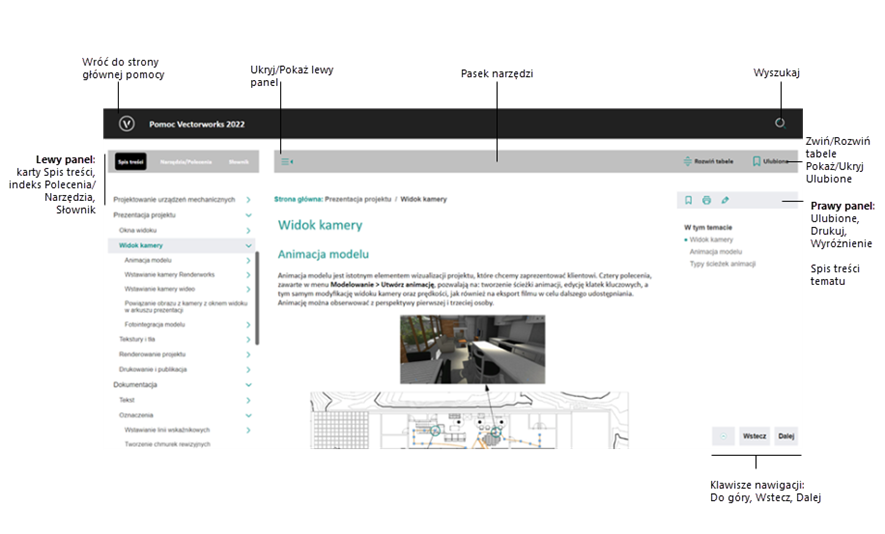Open the Narzędzia/Polecenia tab

click(x=186, y=162)
